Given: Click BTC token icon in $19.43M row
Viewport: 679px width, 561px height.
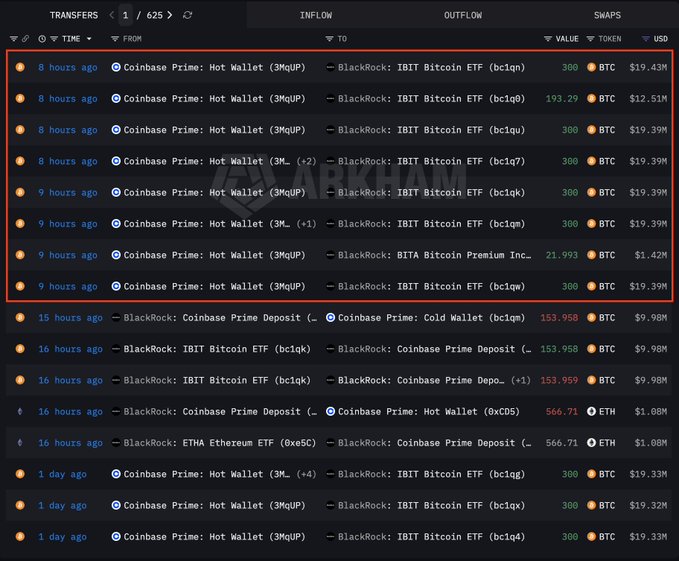Looking at the screenshot, I should pos(592,67).
